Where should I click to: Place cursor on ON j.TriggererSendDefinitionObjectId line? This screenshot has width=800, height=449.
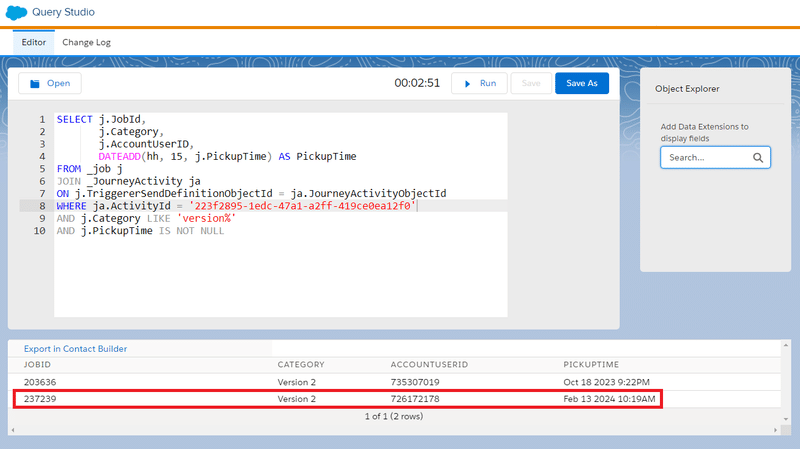(251, 194)
